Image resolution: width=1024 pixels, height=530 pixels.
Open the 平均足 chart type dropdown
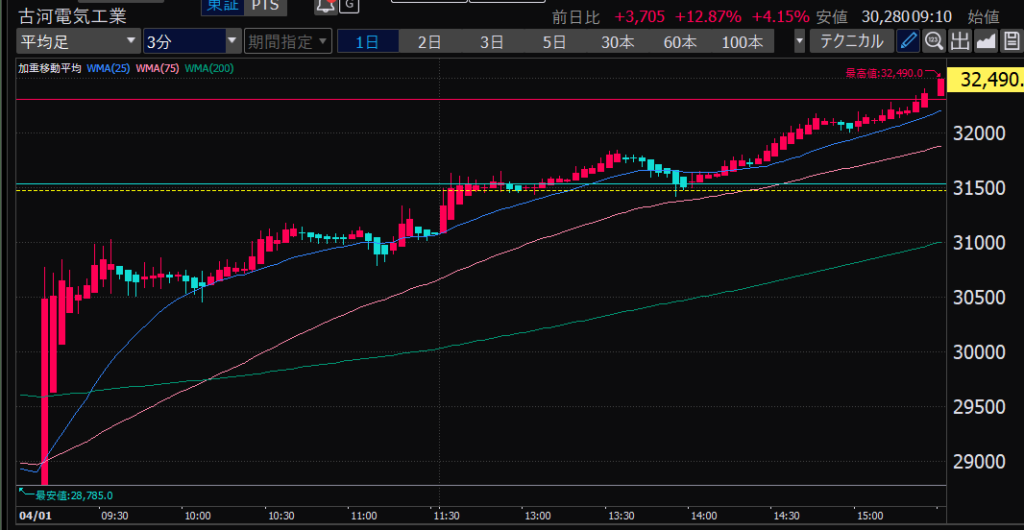[77, 41]
